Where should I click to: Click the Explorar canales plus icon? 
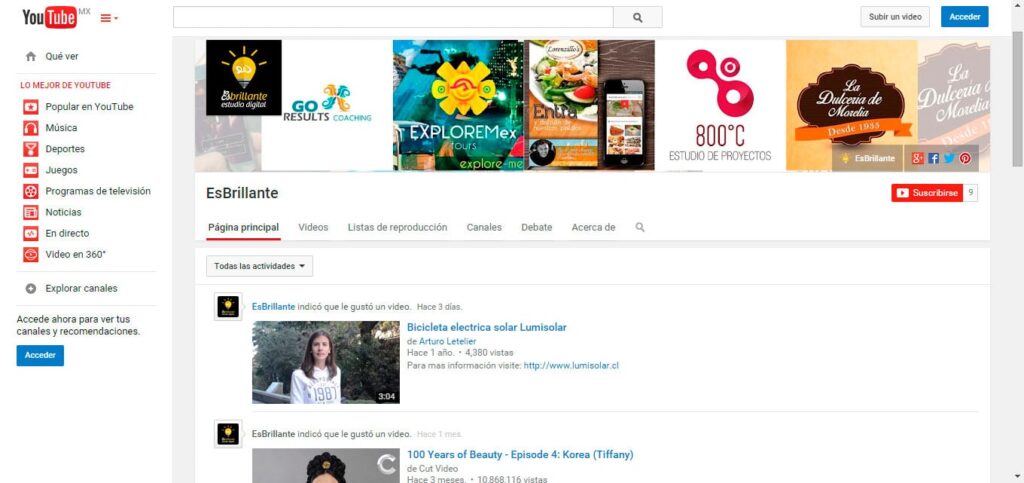pyautogui.click(x=30, y=288)
